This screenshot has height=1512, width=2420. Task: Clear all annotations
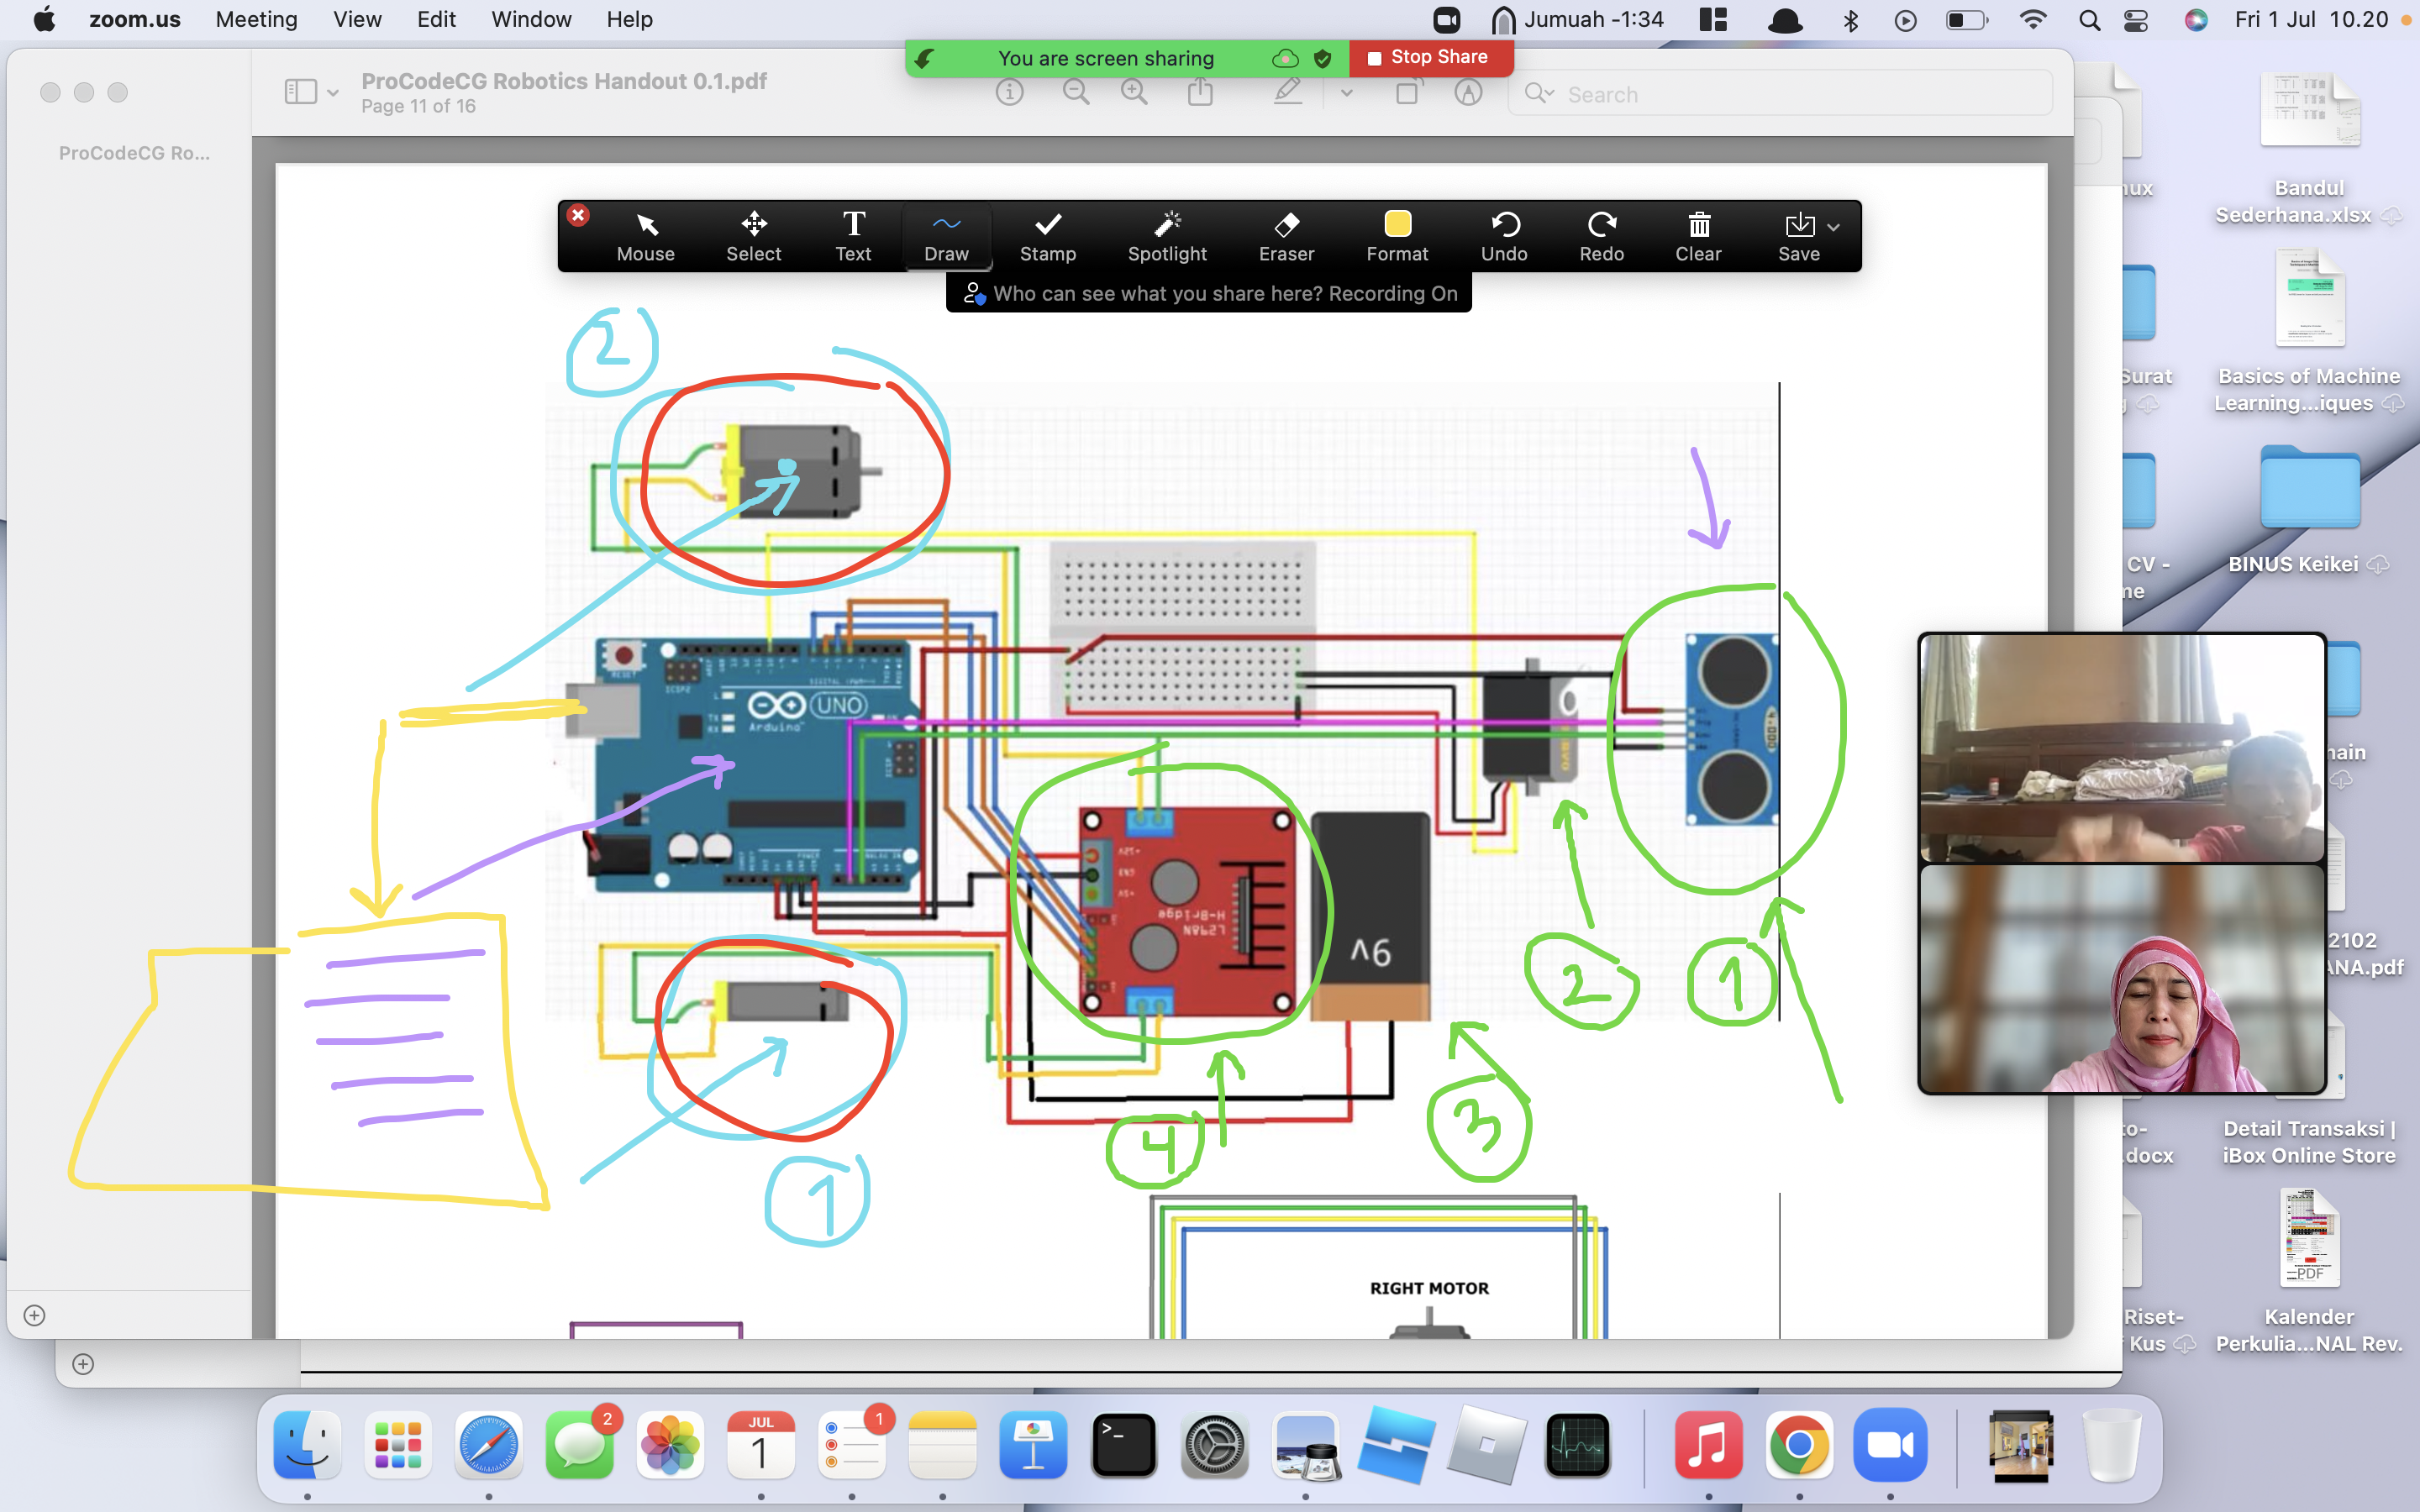tap(1698, 237)
